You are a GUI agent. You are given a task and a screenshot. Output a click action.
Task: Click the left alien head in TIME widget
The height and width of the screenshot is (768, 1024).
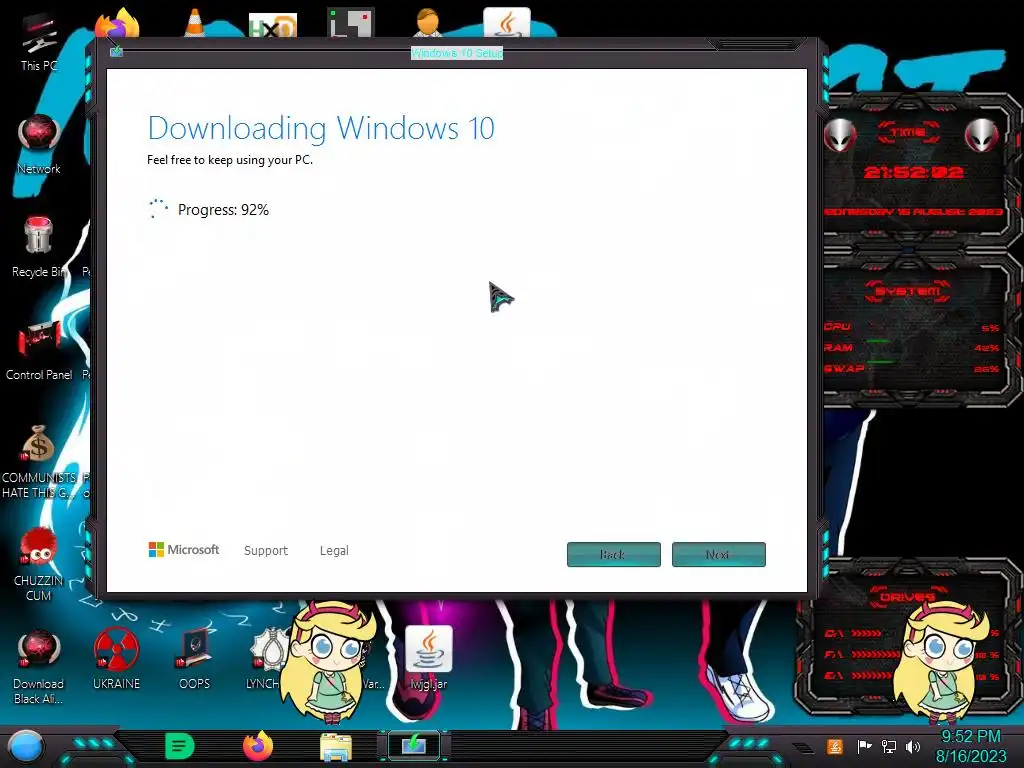pyautogui.click(x=840, y=135)
